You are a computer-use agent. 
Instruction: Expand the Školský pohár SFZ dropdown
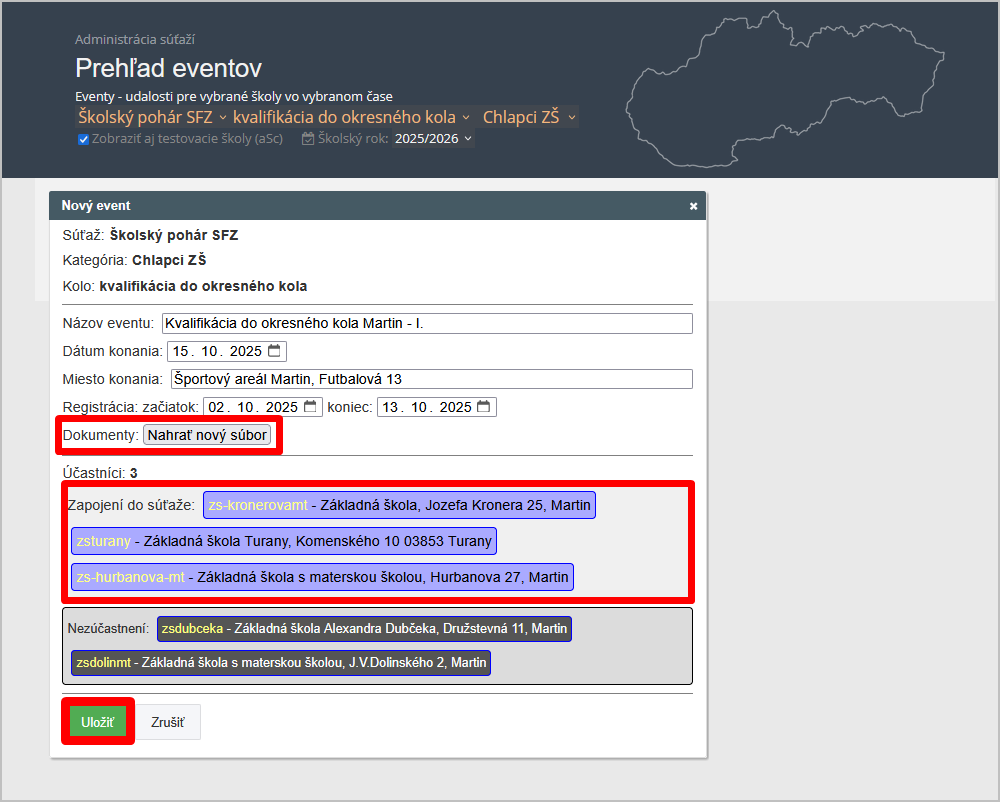click(x=152, y=117)
